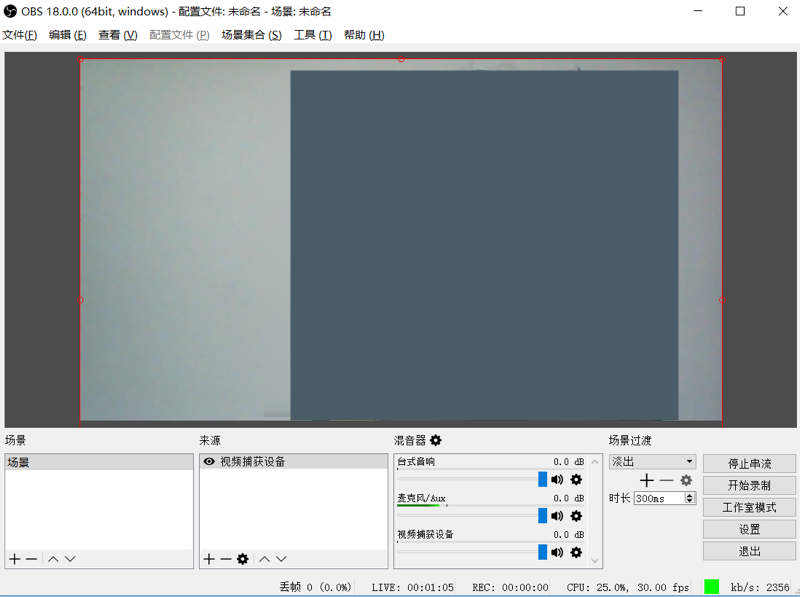
Task: Move the scene down with the down arrow
Action: (70, 559)
